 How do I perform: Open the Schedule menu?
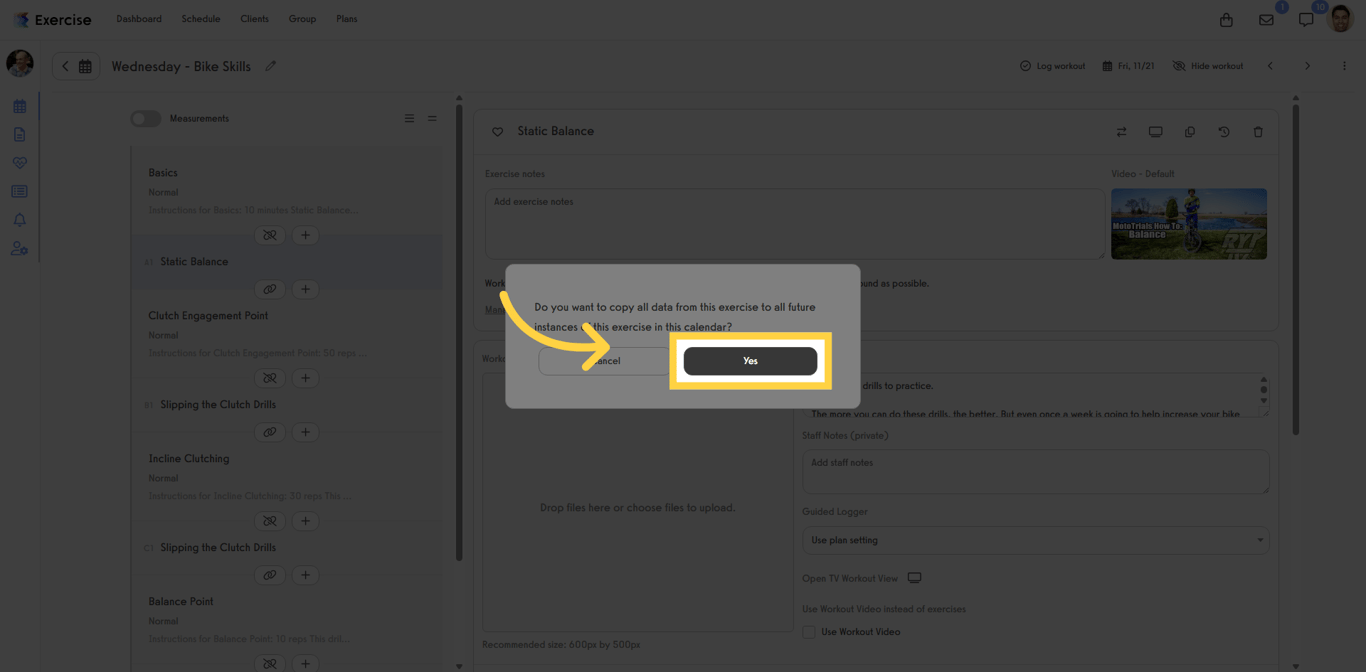(201, 19)
